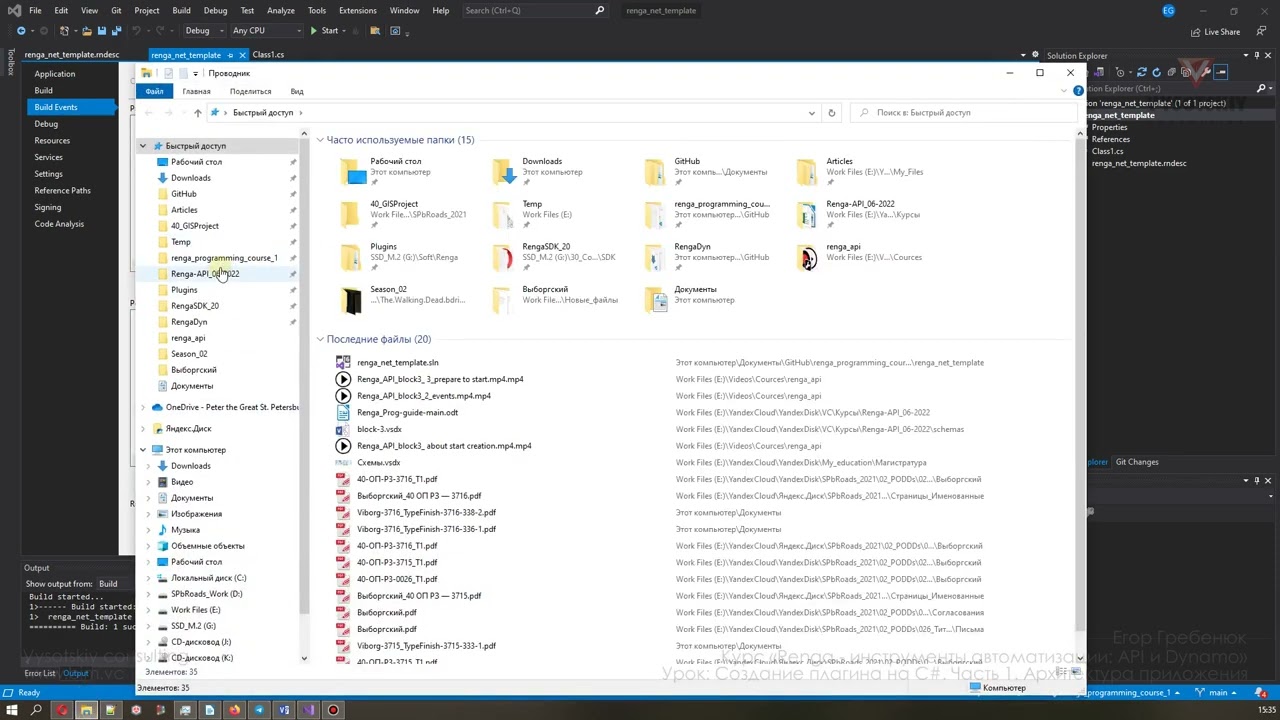Open the Вид ribbon tab
The height and width of the screenshot is (720, 1280).
tap(297, 91)
